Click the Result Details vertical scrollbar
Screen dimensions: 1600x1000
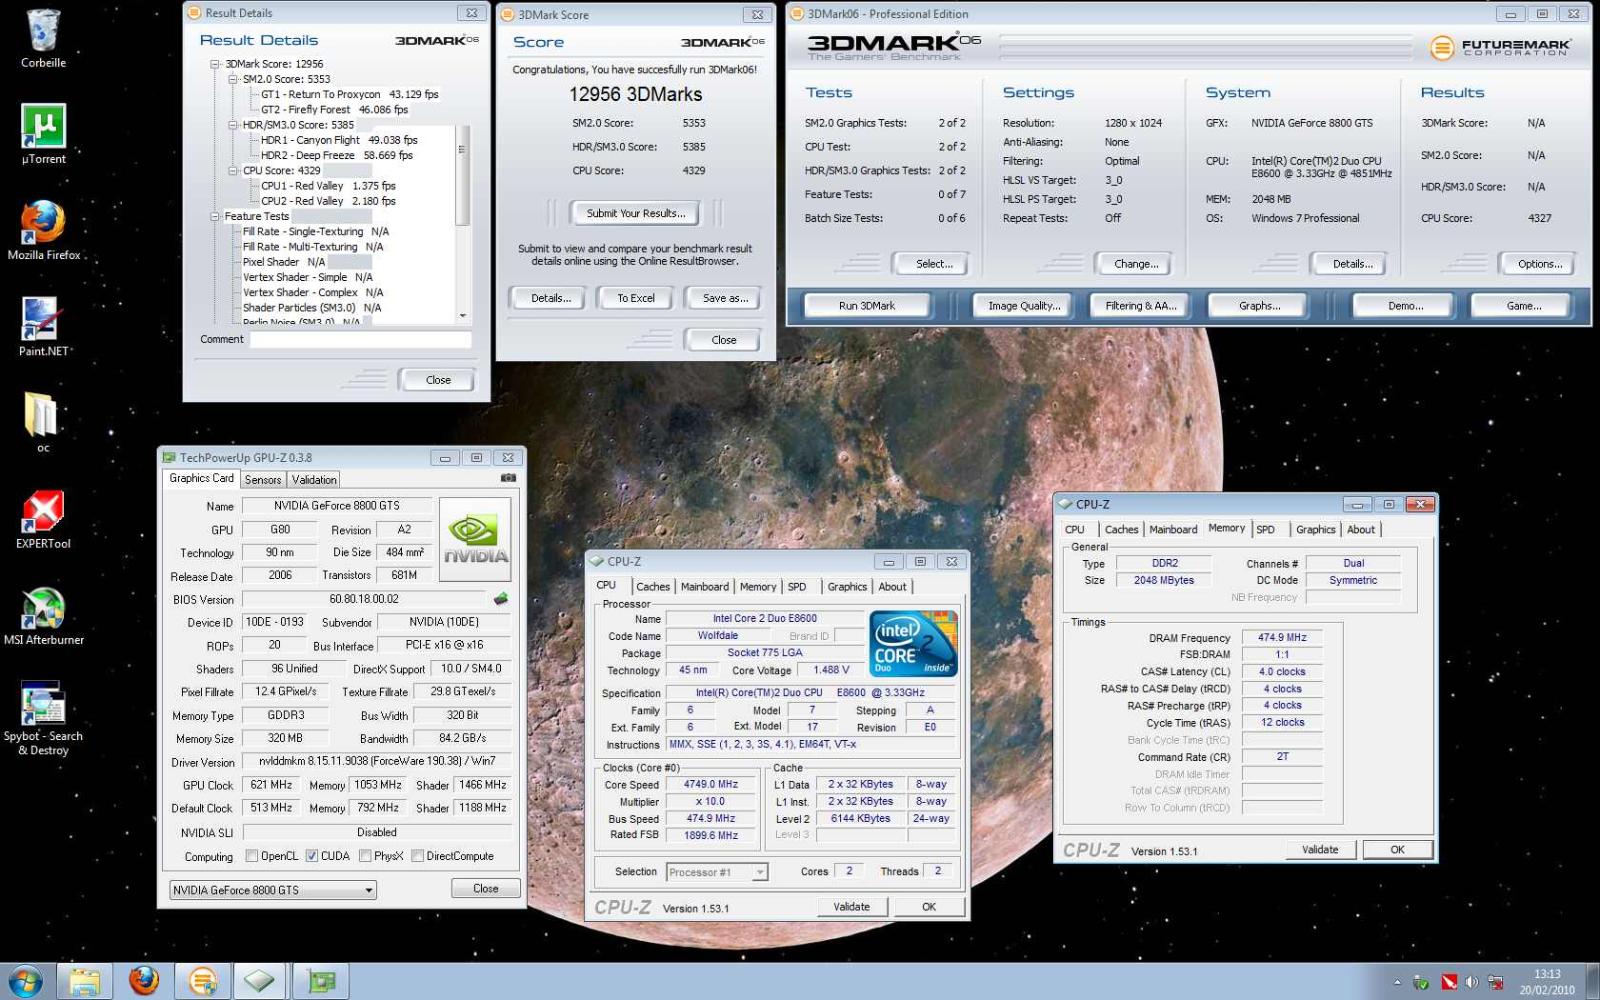461,222
